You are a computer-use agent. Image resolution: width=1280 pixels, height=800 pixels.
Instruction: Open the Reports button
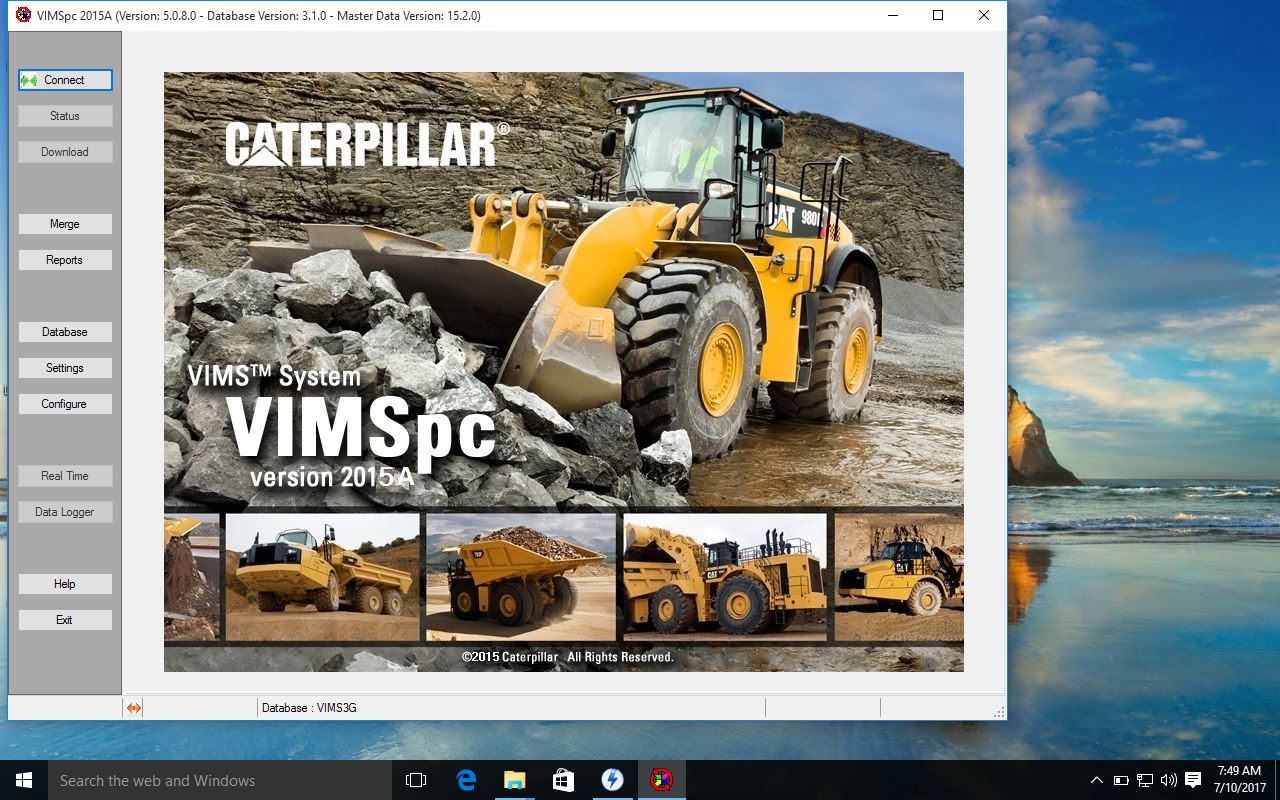coord(65,260)
